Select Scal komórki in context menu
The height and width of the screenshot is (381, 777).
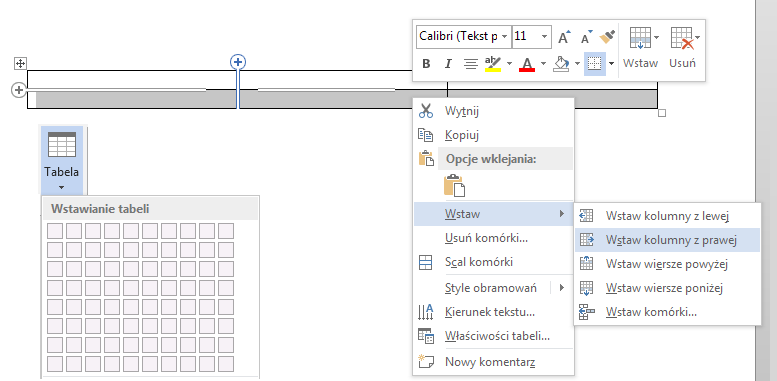(494, 262)
